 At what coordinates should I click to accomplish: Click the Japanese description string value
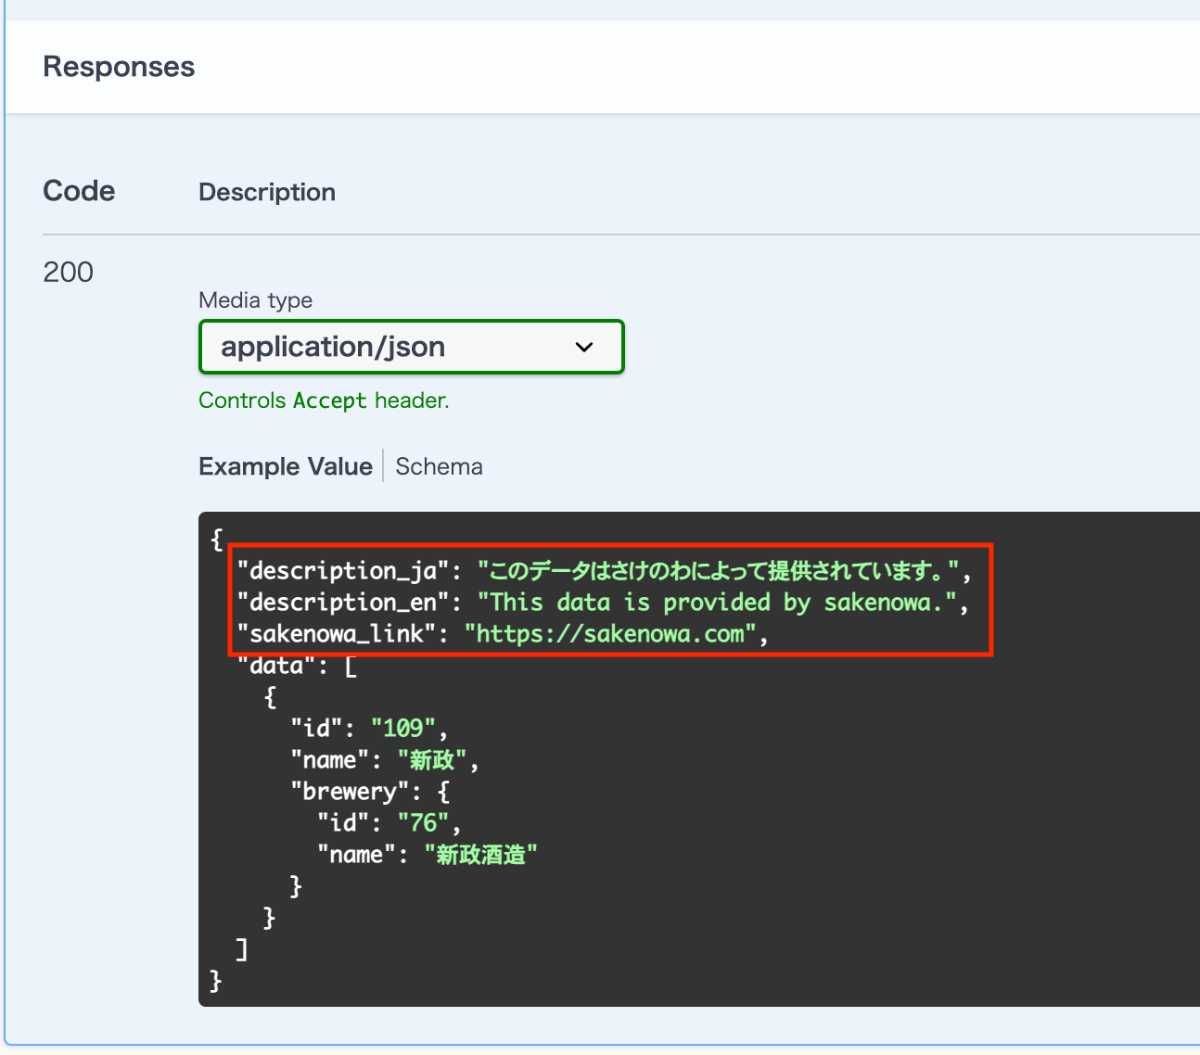tap(718, 571)
